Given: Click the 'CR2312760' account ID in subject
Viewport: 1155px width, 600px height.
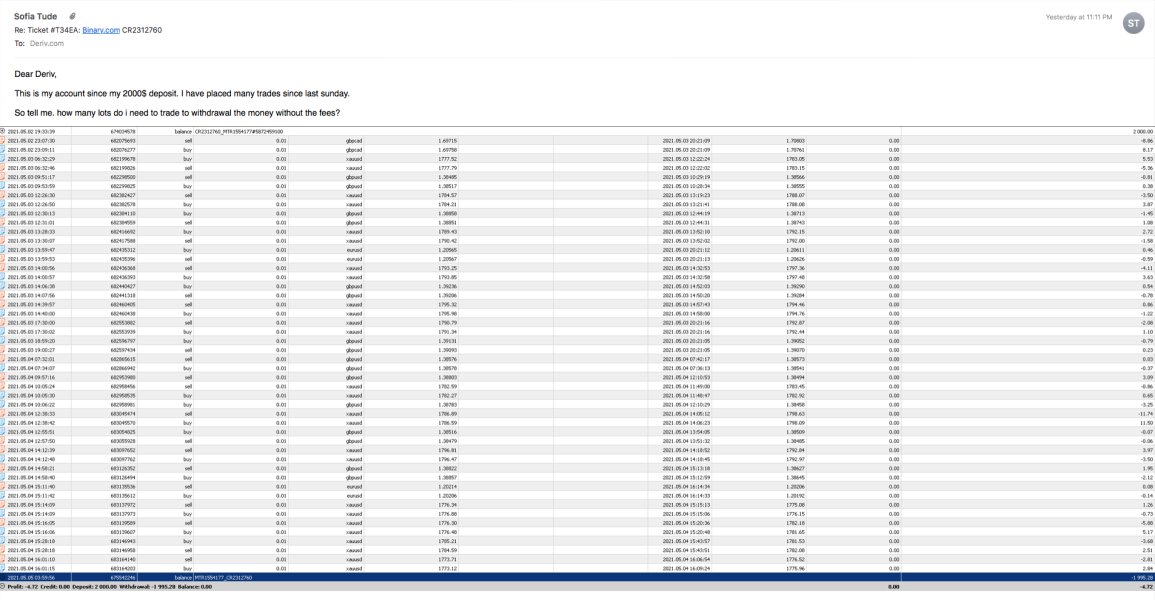Looking at the screenshot, I should [x=142, y=30].
